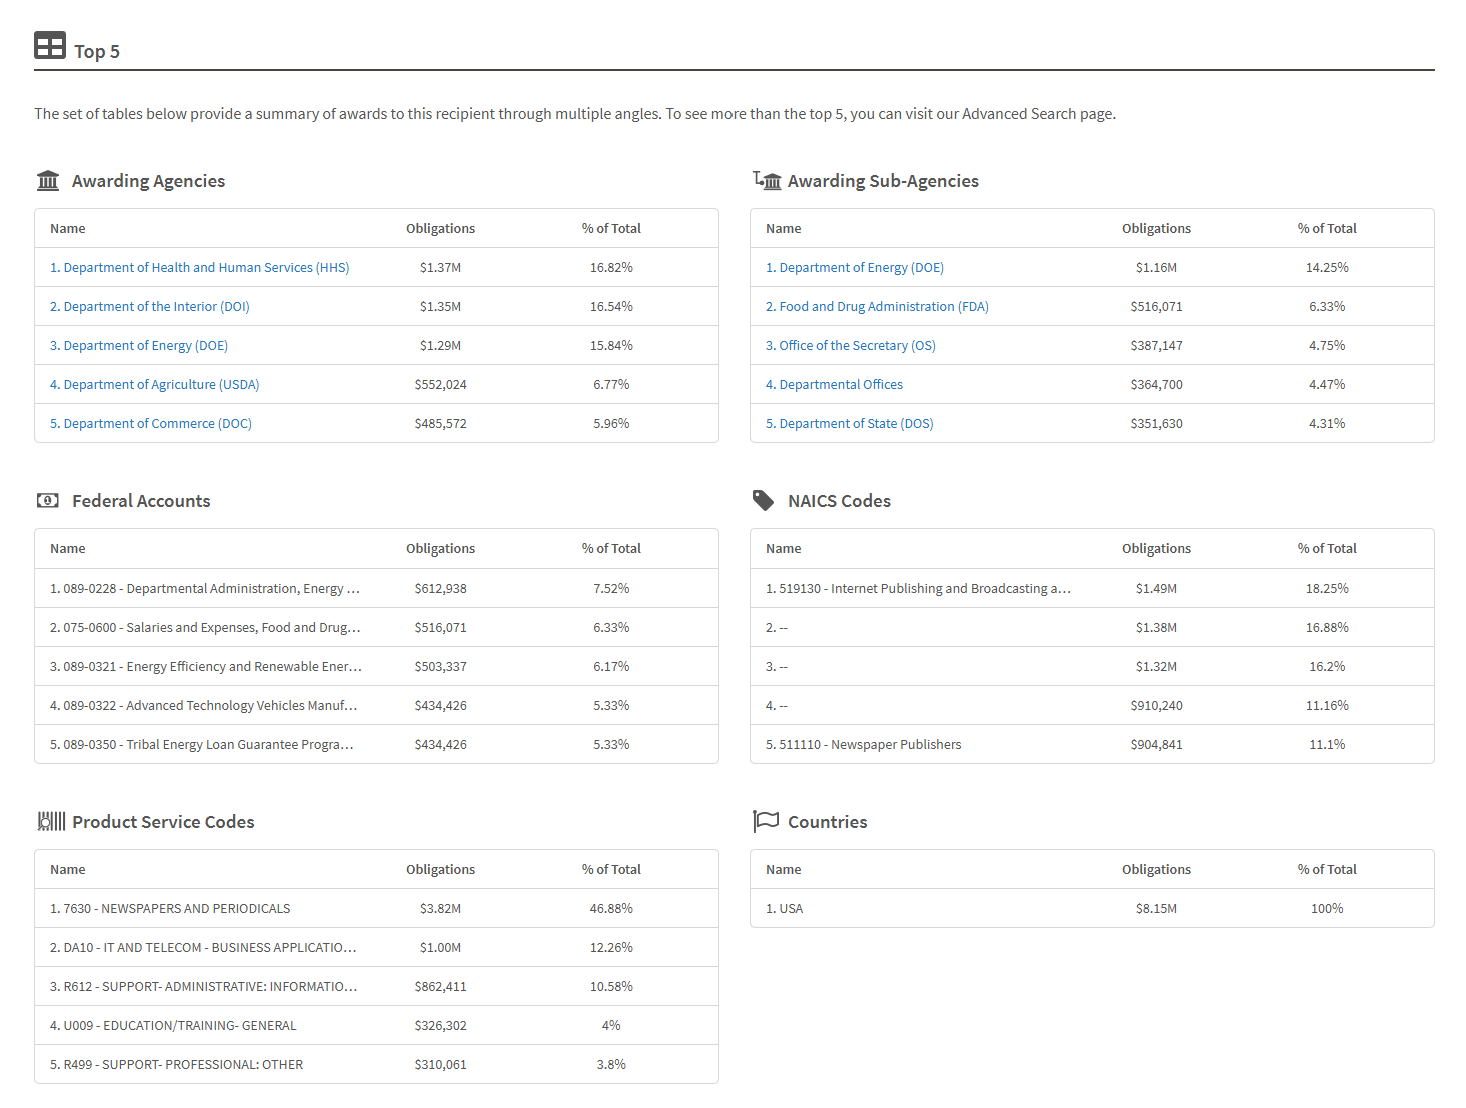Click the Product Service Codes barcode icon

51,822
